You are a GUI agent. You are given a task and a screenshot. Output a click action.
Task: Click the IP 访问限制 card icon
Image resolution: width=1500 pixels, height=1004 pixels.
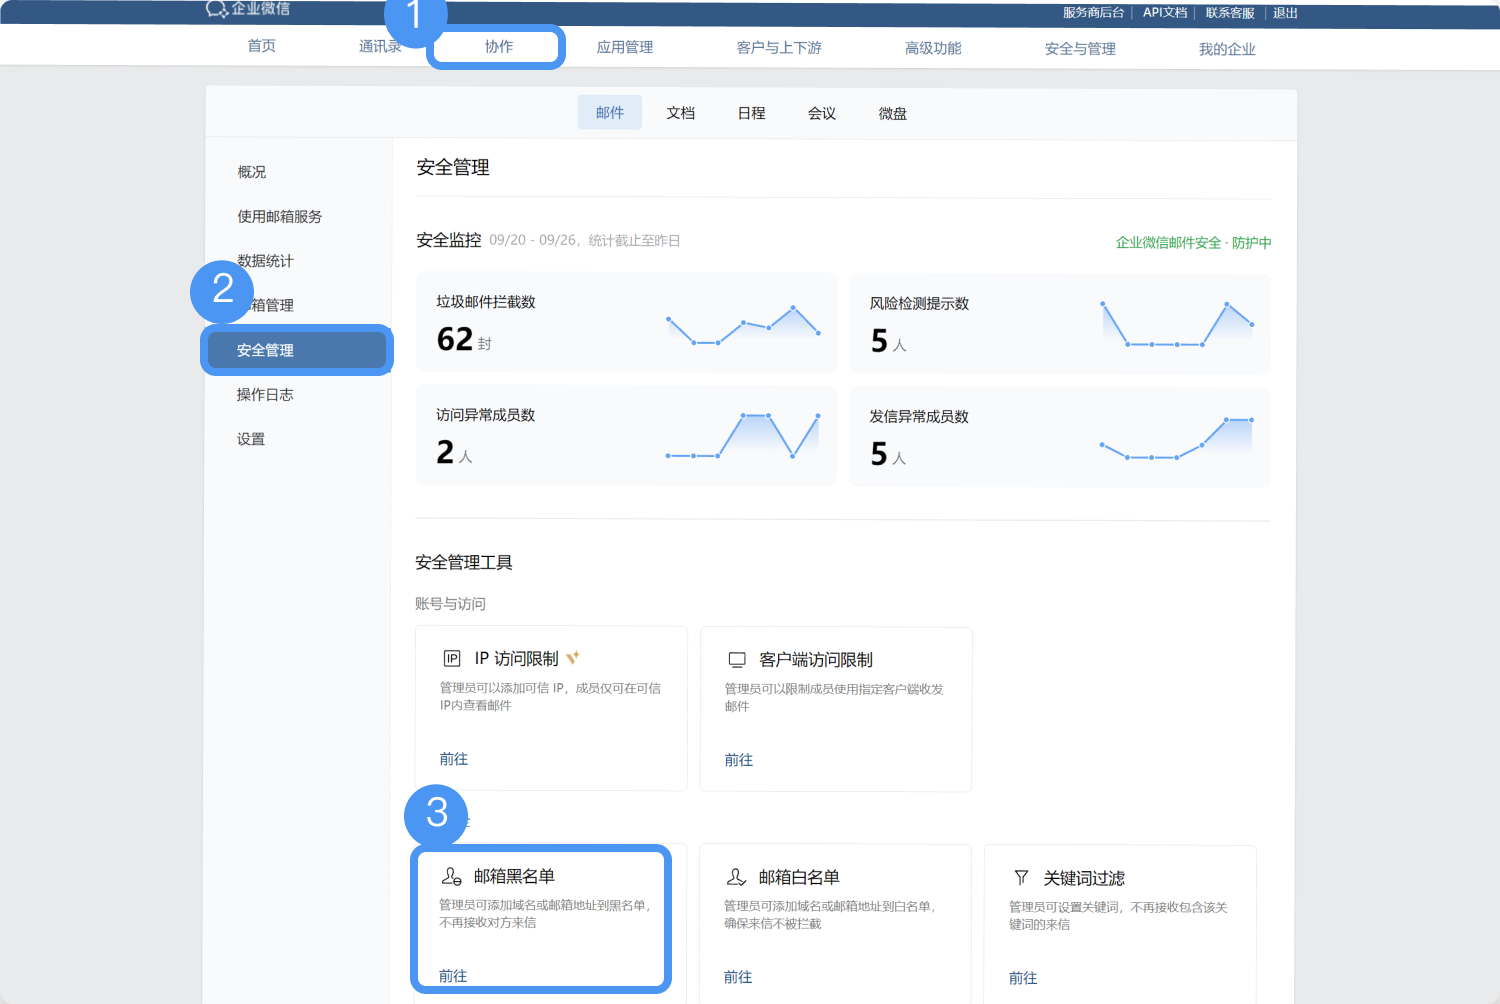tap(452, 658)
